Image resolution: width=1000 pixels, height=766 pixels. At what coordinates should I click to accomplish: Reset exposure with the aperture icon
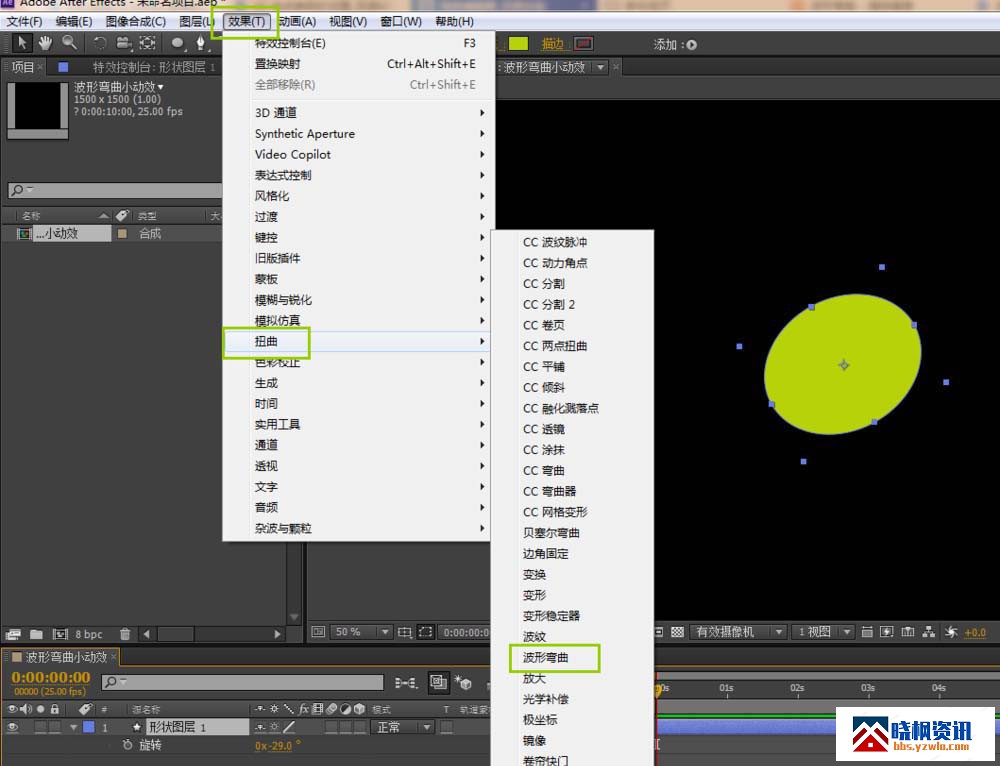tap(952, 632)
